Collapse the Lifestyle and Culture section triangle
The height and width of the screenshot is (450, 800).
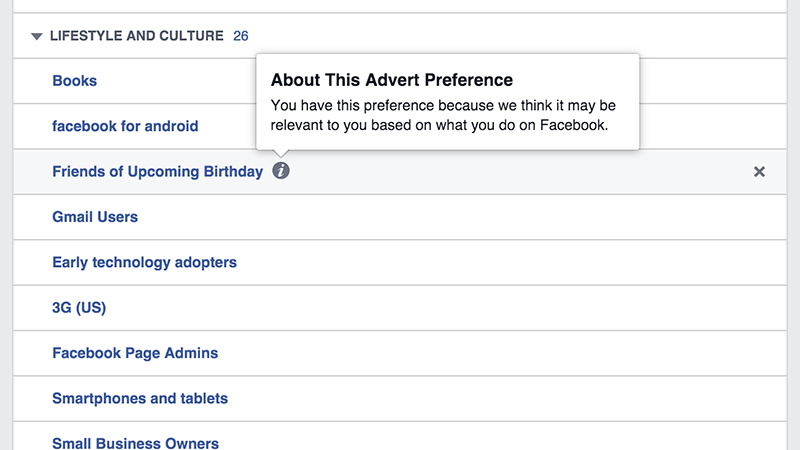coord(36,36)
